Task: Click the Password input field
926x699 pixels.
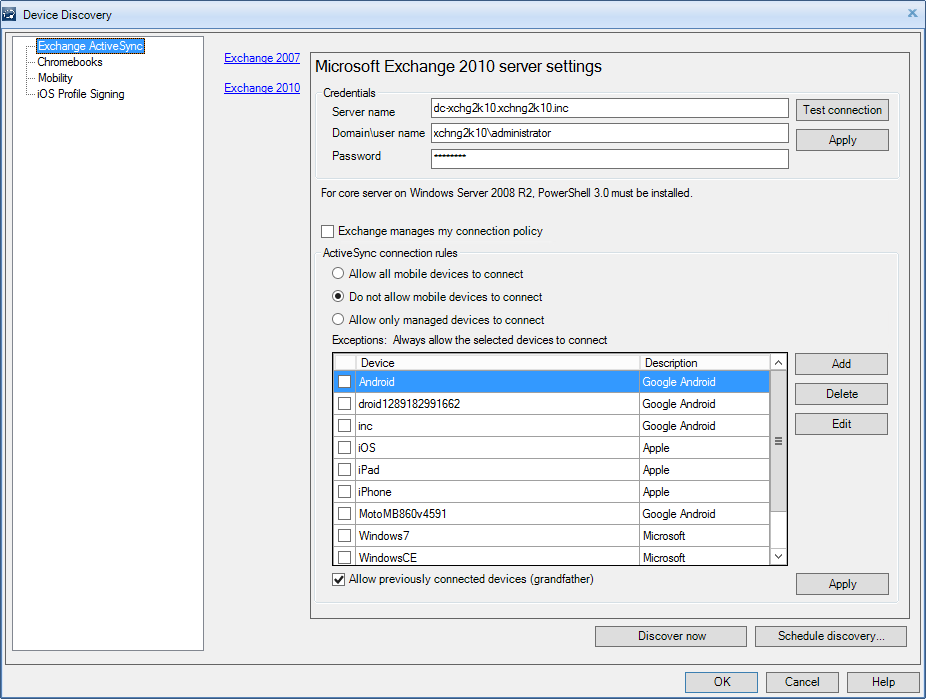Action: pos(609,158)
